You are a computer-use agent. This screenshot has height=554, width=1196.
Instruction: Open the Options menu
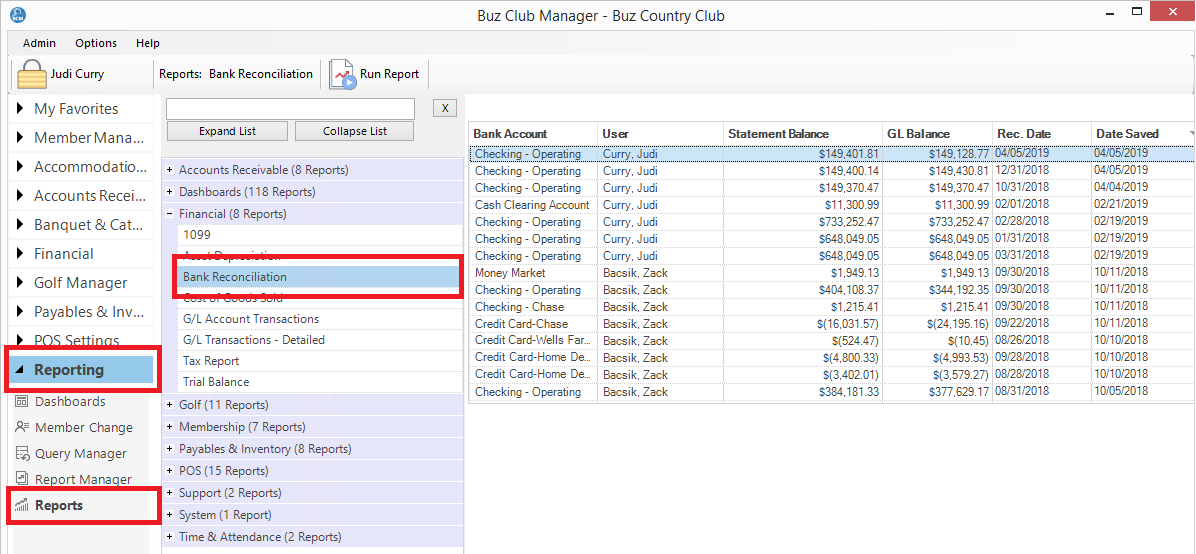click(96, 43)
